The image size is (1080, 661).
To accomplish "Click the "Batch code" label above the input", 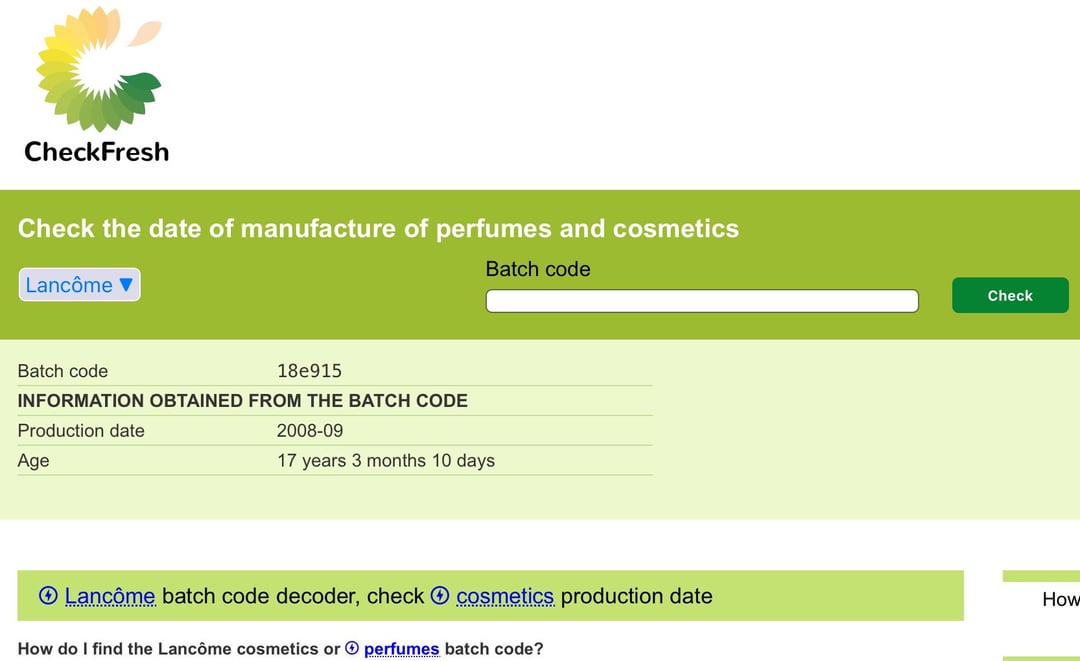I will 537,269.
